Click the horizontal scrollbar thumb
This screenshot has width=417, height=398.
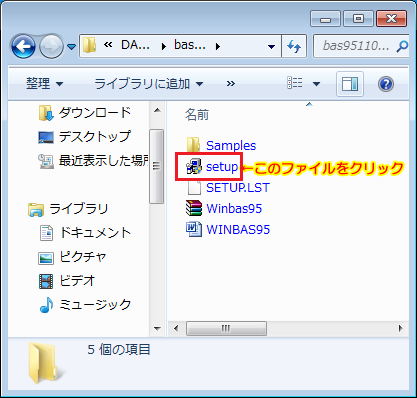coord(226,328)
